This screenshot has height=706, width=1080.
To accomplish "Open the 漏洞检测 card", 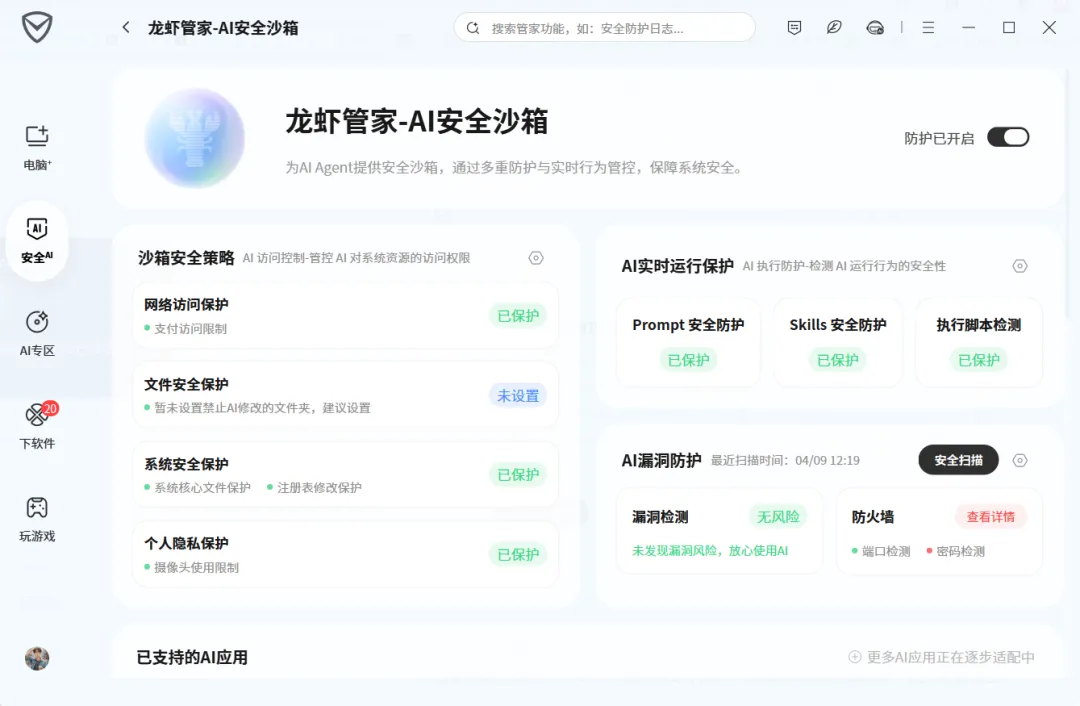I will (719, 531).
